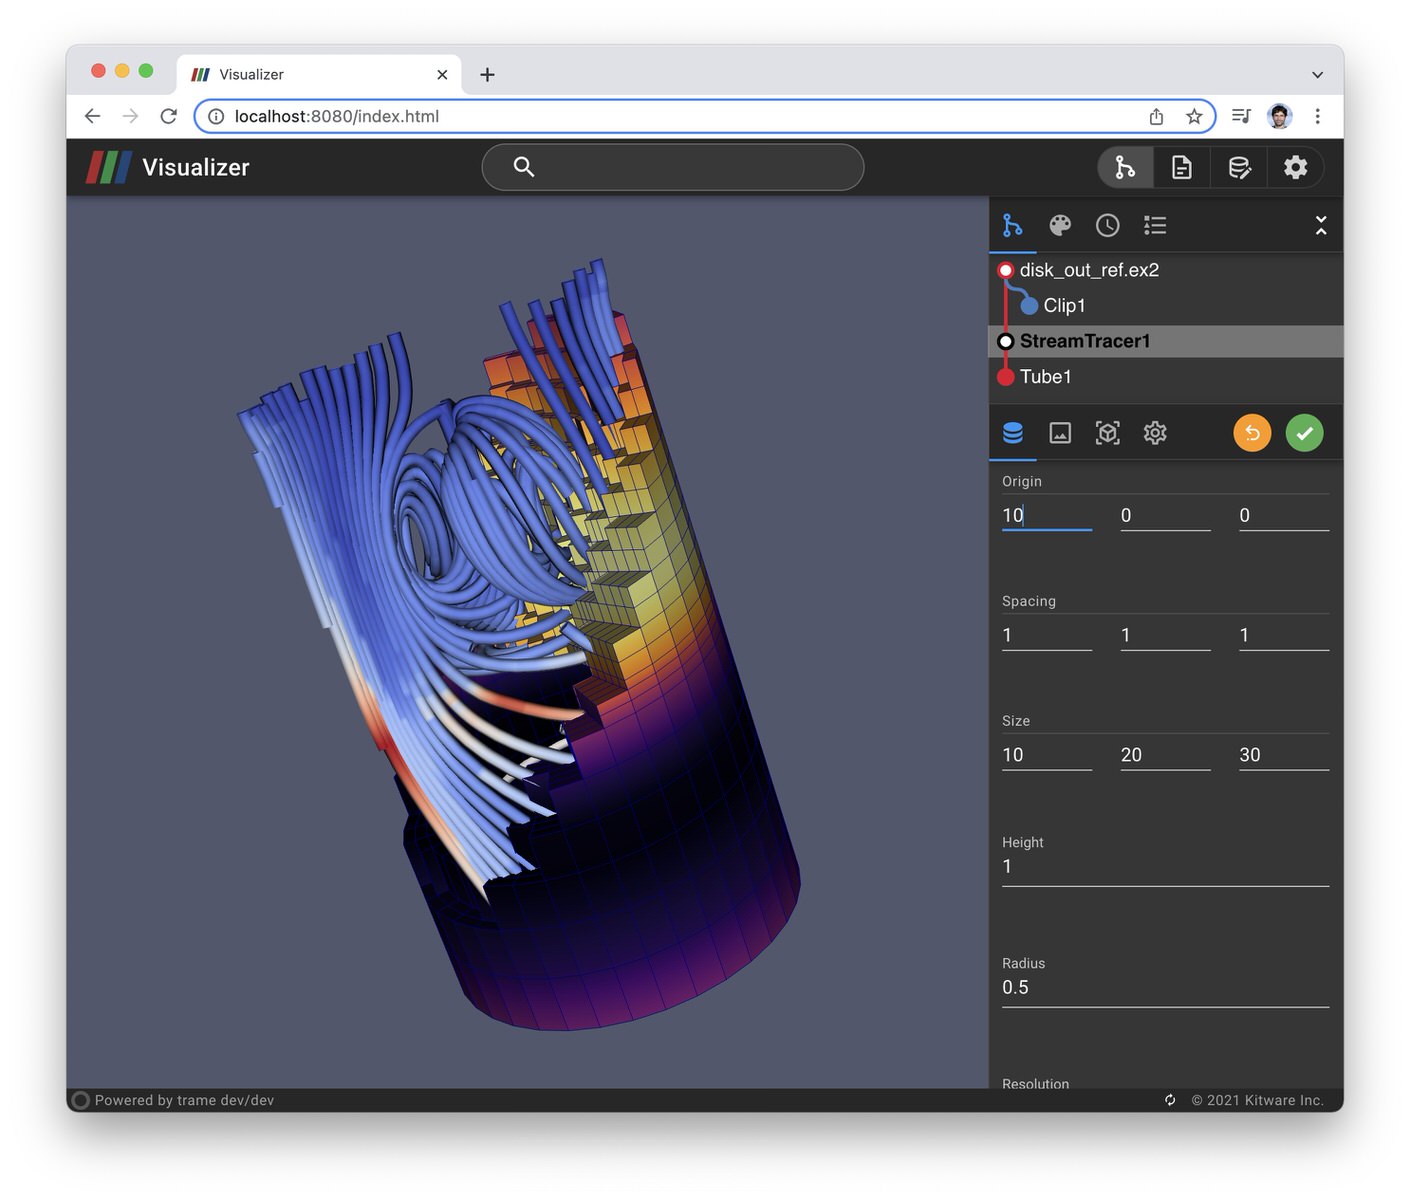Screen dimensions: 1410x1200
Task: Click the Size field containing 10
Action: pyautogui.click(x=1047, y=755)
